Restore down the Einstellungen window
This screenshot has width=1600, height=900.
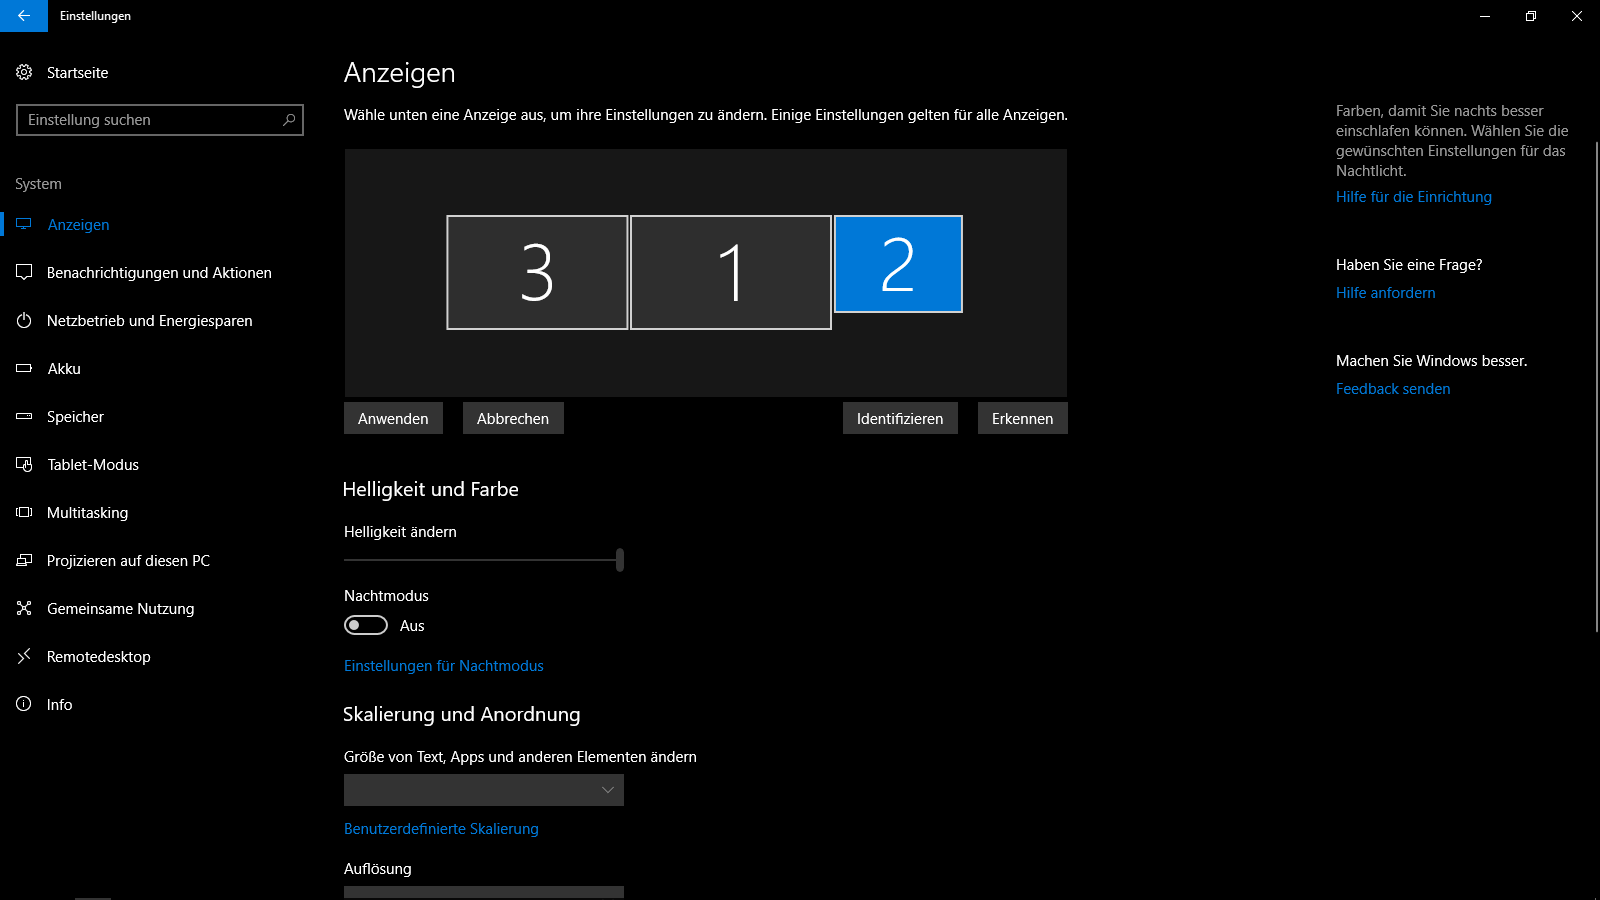pos(1531,16)
